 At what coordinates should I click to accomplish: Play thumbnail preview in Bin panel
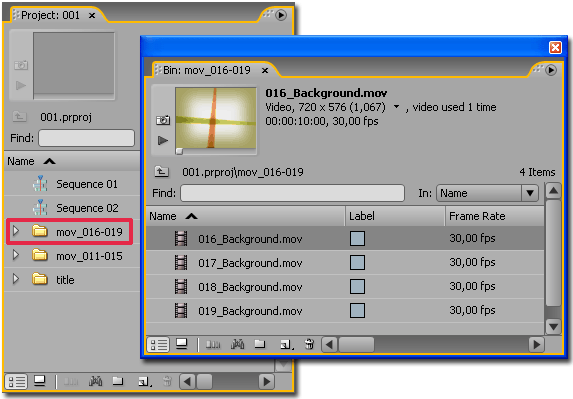(x=163, y=140)
